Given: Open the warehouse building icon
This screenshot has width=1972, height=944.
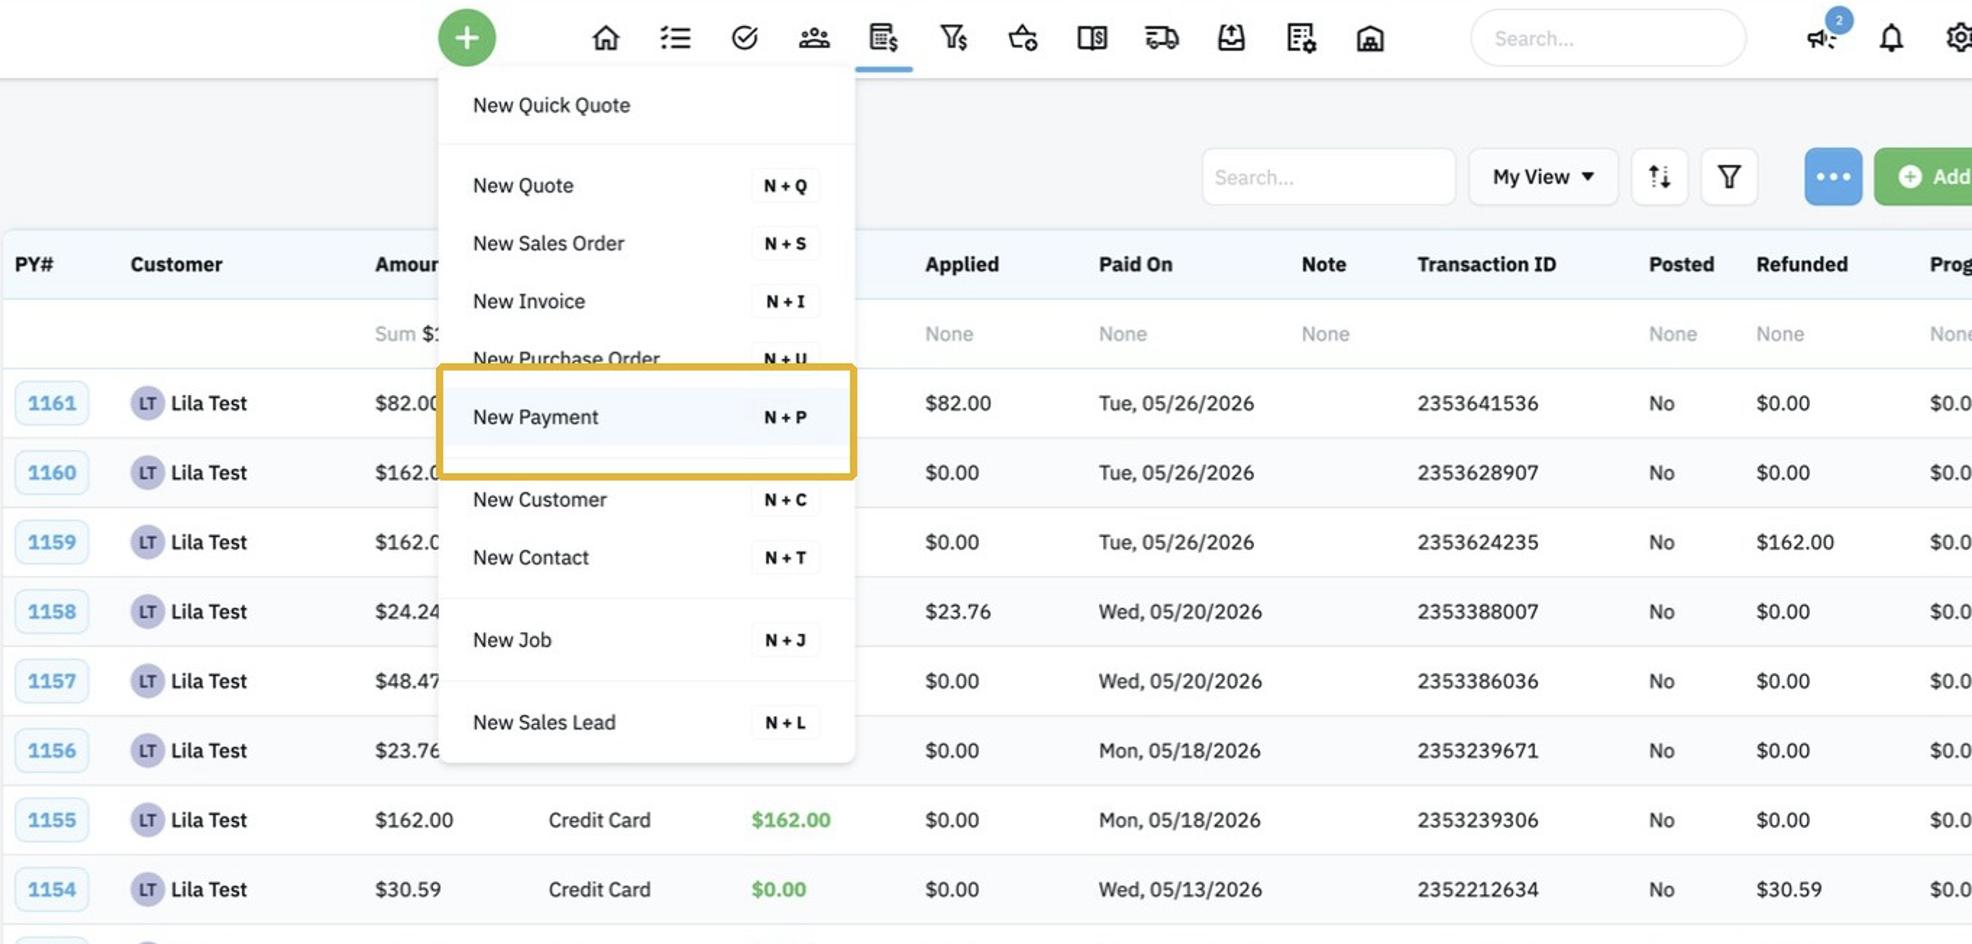Looking at the screenshot, I should pos(1370,38).
